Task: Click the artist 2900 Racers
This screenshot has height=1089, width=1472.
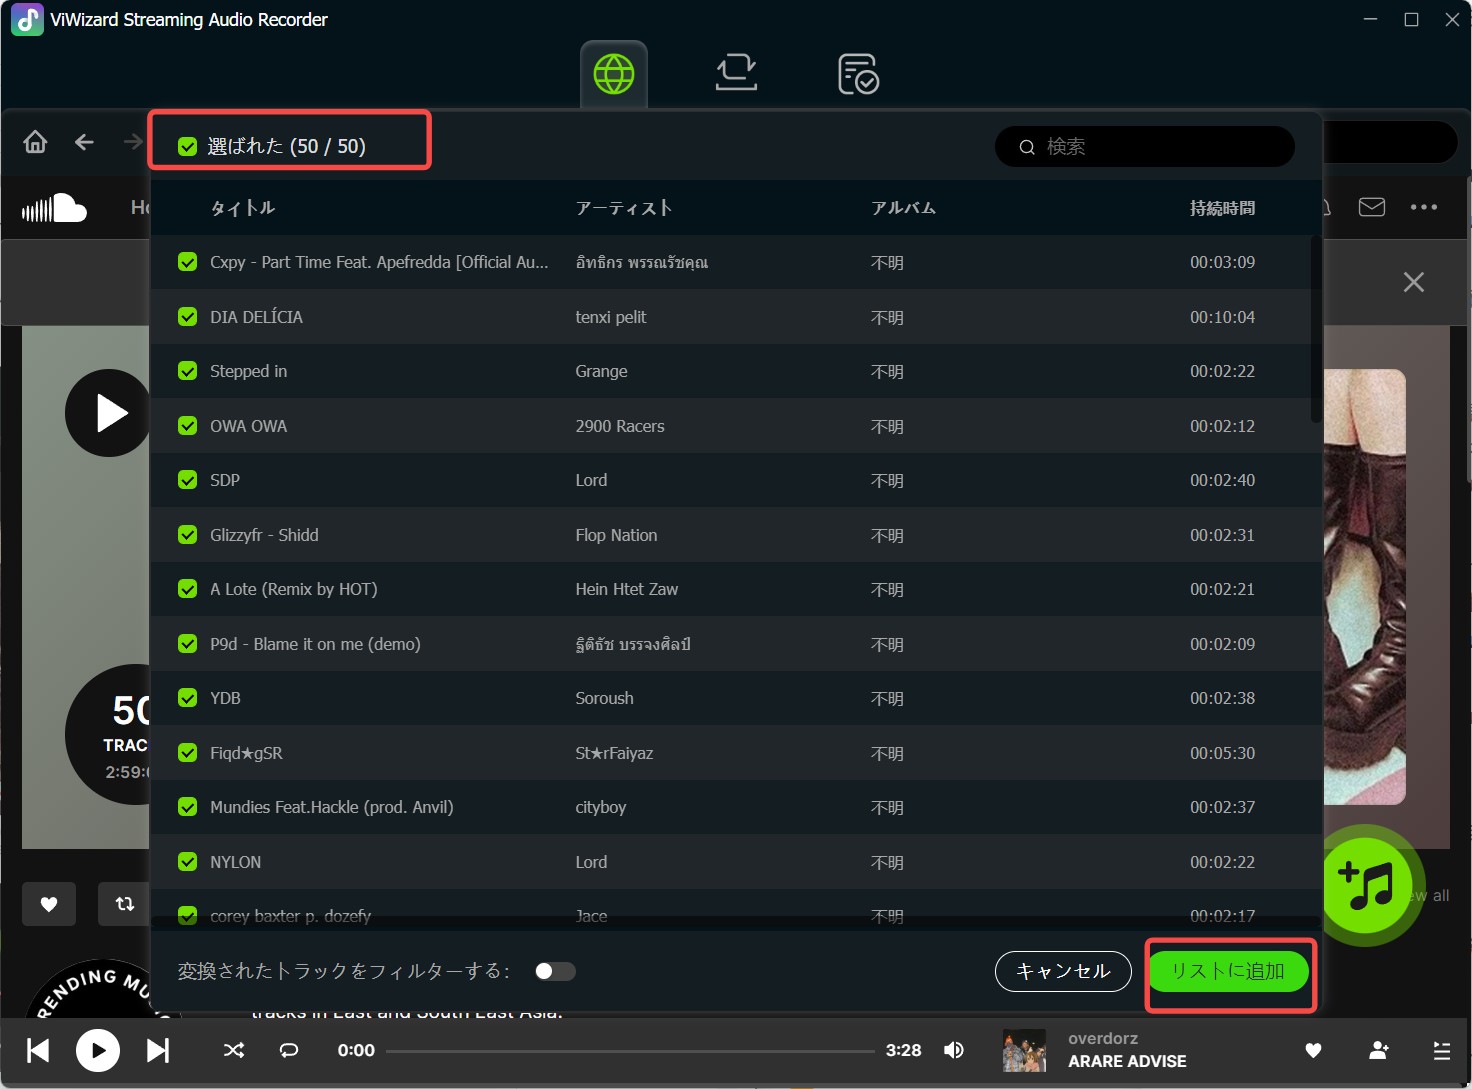Action: click(620, 426)
